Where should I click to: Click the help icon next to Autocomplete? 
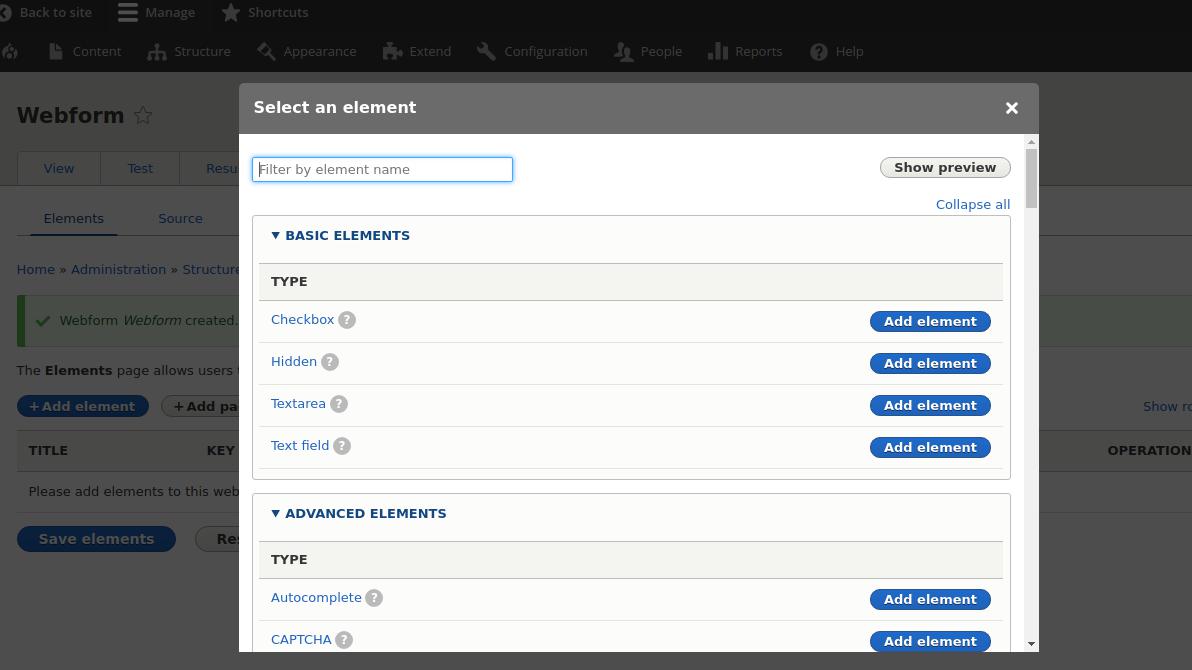(x=374, y=598)
